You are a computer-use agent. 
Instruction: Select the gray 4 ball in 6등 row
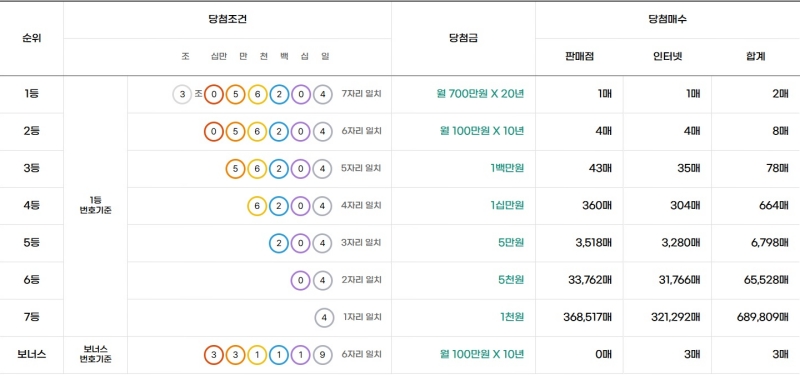[x=322, y=280]
